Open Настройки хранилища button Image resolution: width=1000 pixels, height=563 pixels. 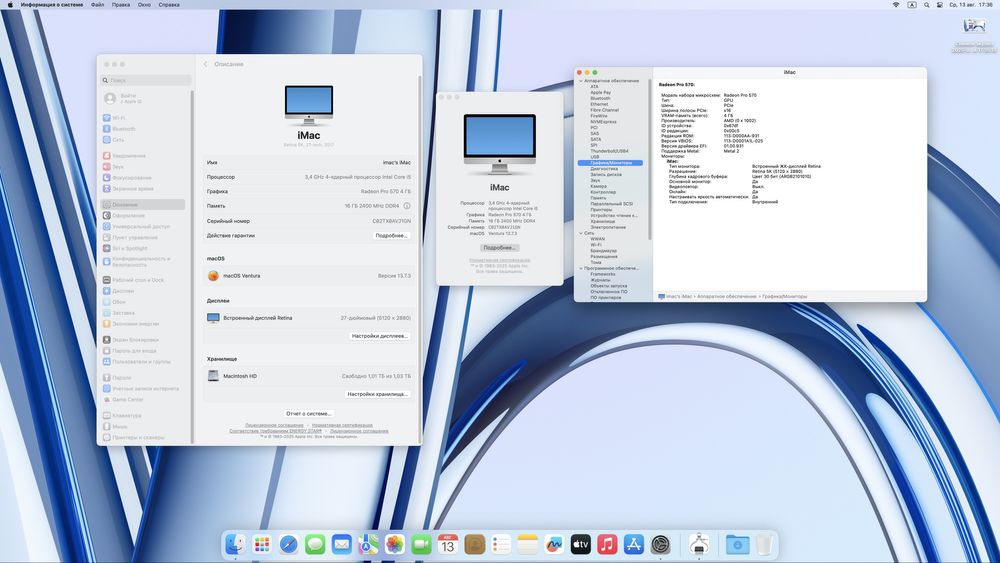[x=377, y=394]
